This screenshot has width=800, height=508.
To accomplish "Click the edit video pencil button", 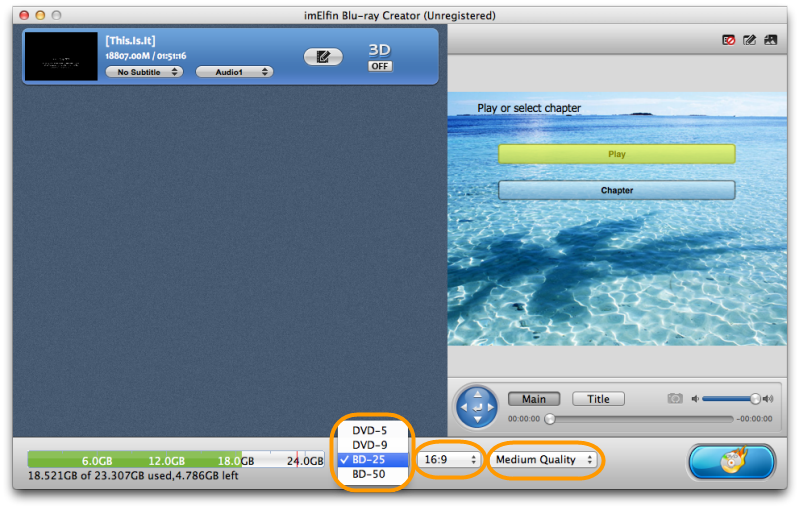I will 323,57.
